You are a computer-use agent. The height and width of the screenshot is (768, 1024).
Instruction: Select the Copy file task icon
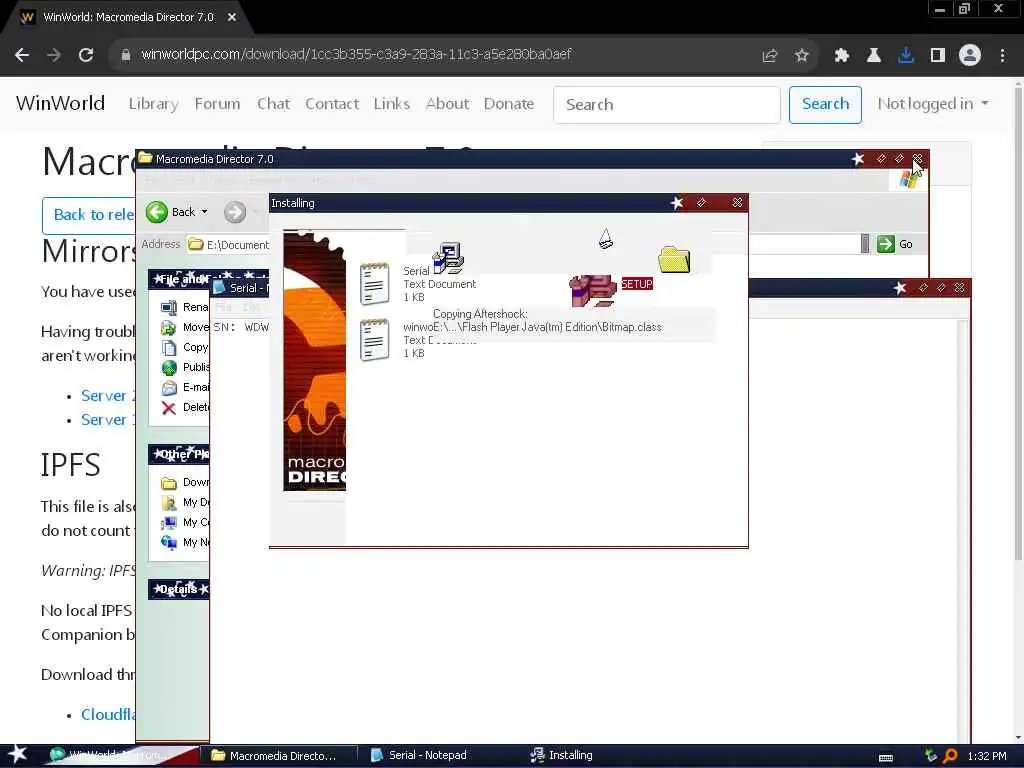[x=169, y=347]
